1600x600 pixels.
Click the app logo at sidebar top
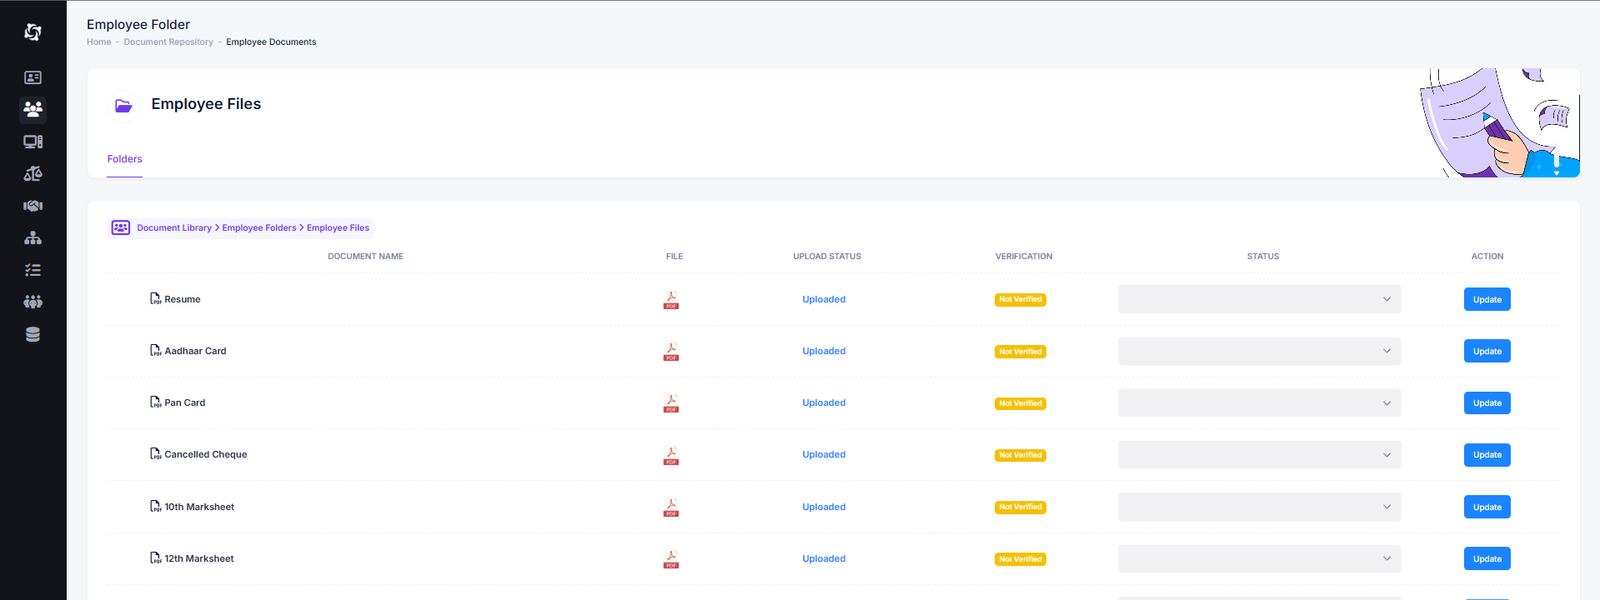pos(33,32)
